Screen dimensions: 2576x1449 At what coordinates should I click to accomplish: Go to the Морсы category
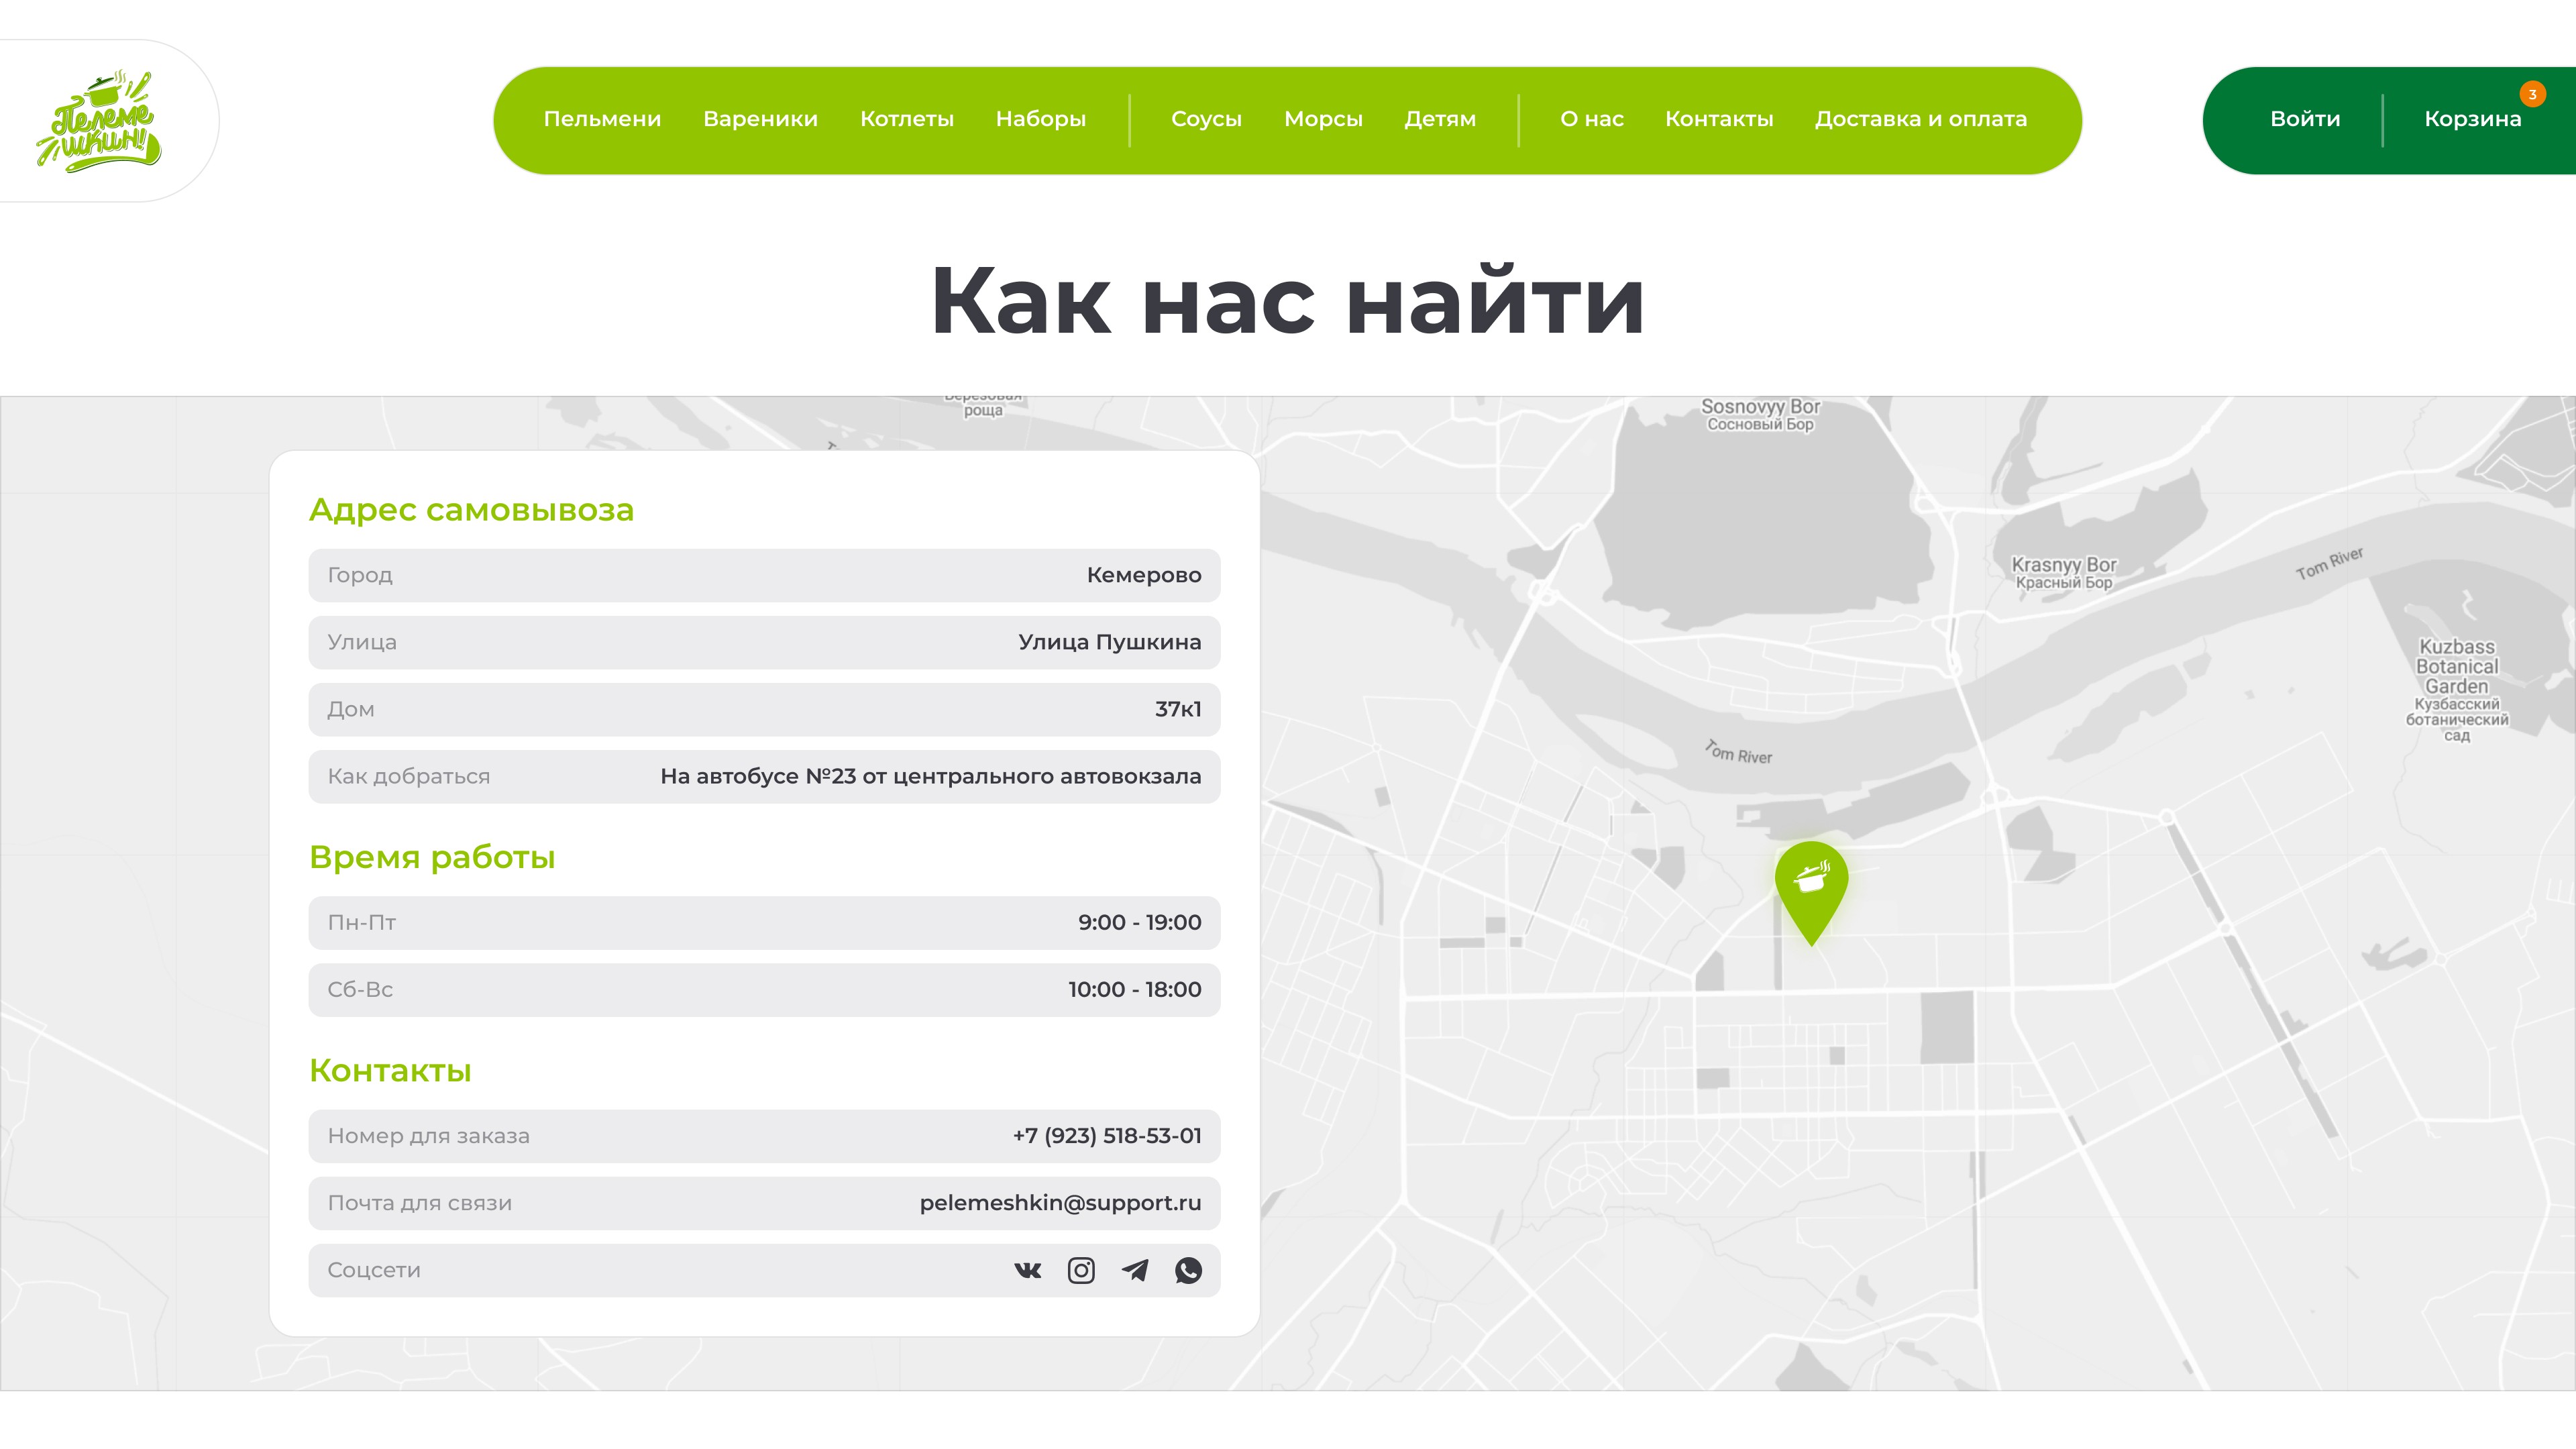[1323, 119]
